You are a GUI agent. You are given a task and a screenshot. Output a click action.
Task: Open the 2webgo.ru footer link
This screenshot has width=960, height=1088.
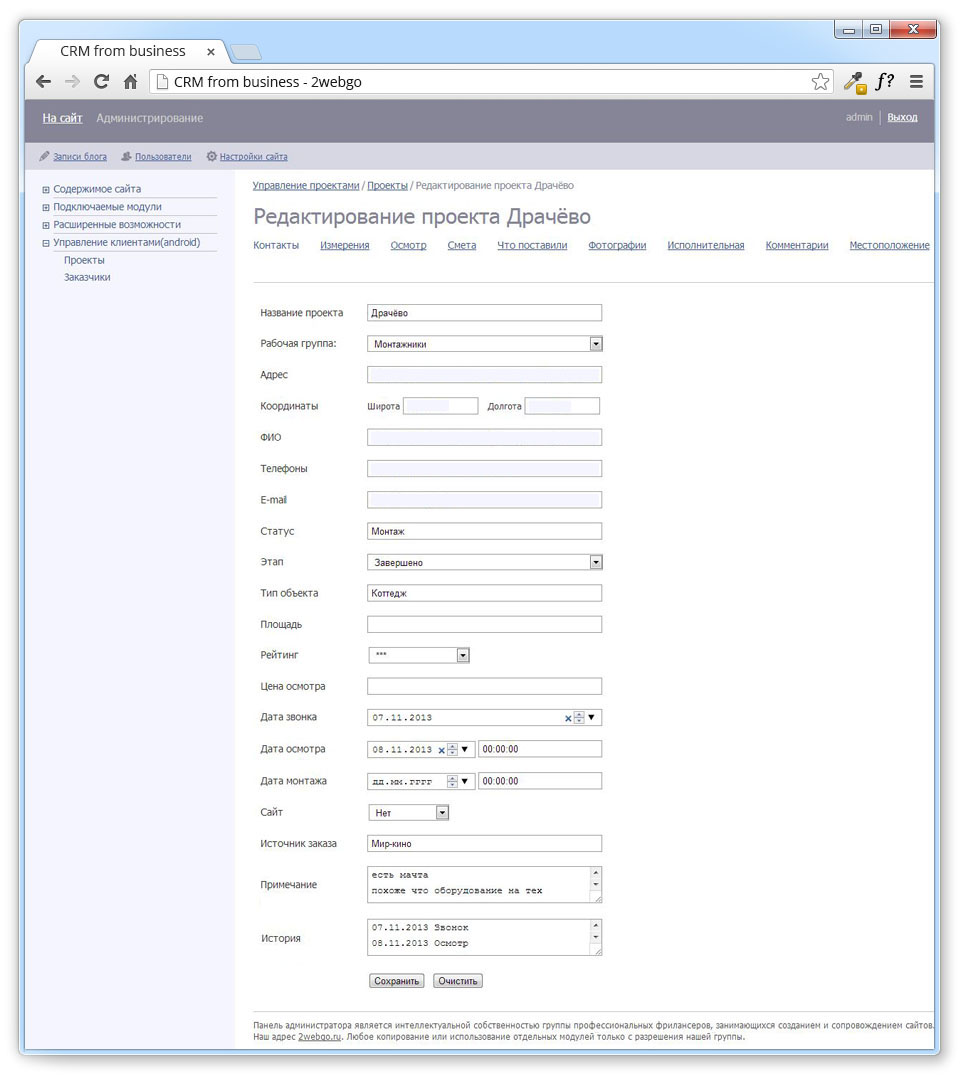(x=320, y=1037)
